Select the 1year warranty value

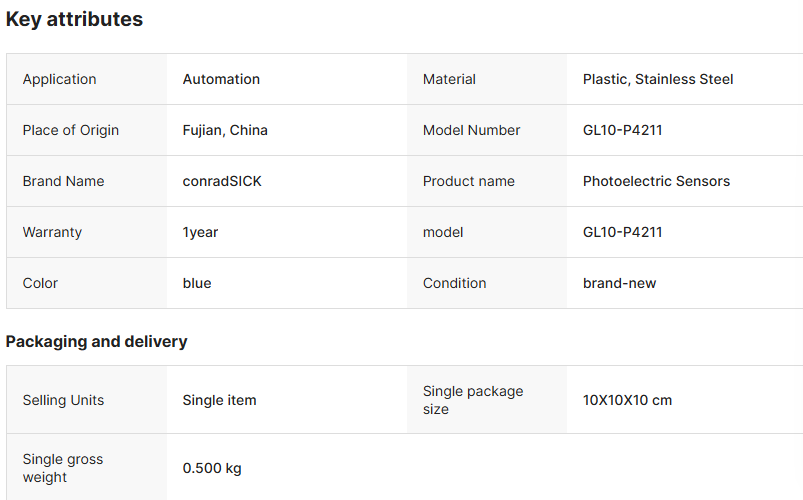coord(200,232)
